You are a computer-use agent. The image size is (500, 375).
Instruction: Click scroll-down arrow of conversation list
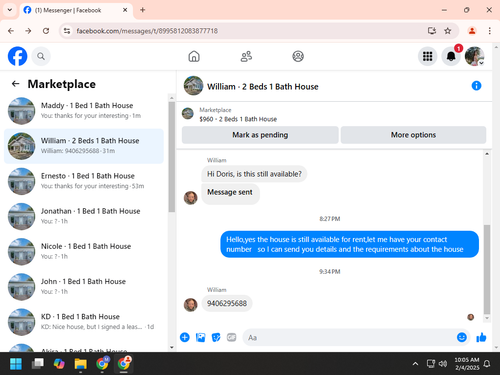click(x=172, y=347)
